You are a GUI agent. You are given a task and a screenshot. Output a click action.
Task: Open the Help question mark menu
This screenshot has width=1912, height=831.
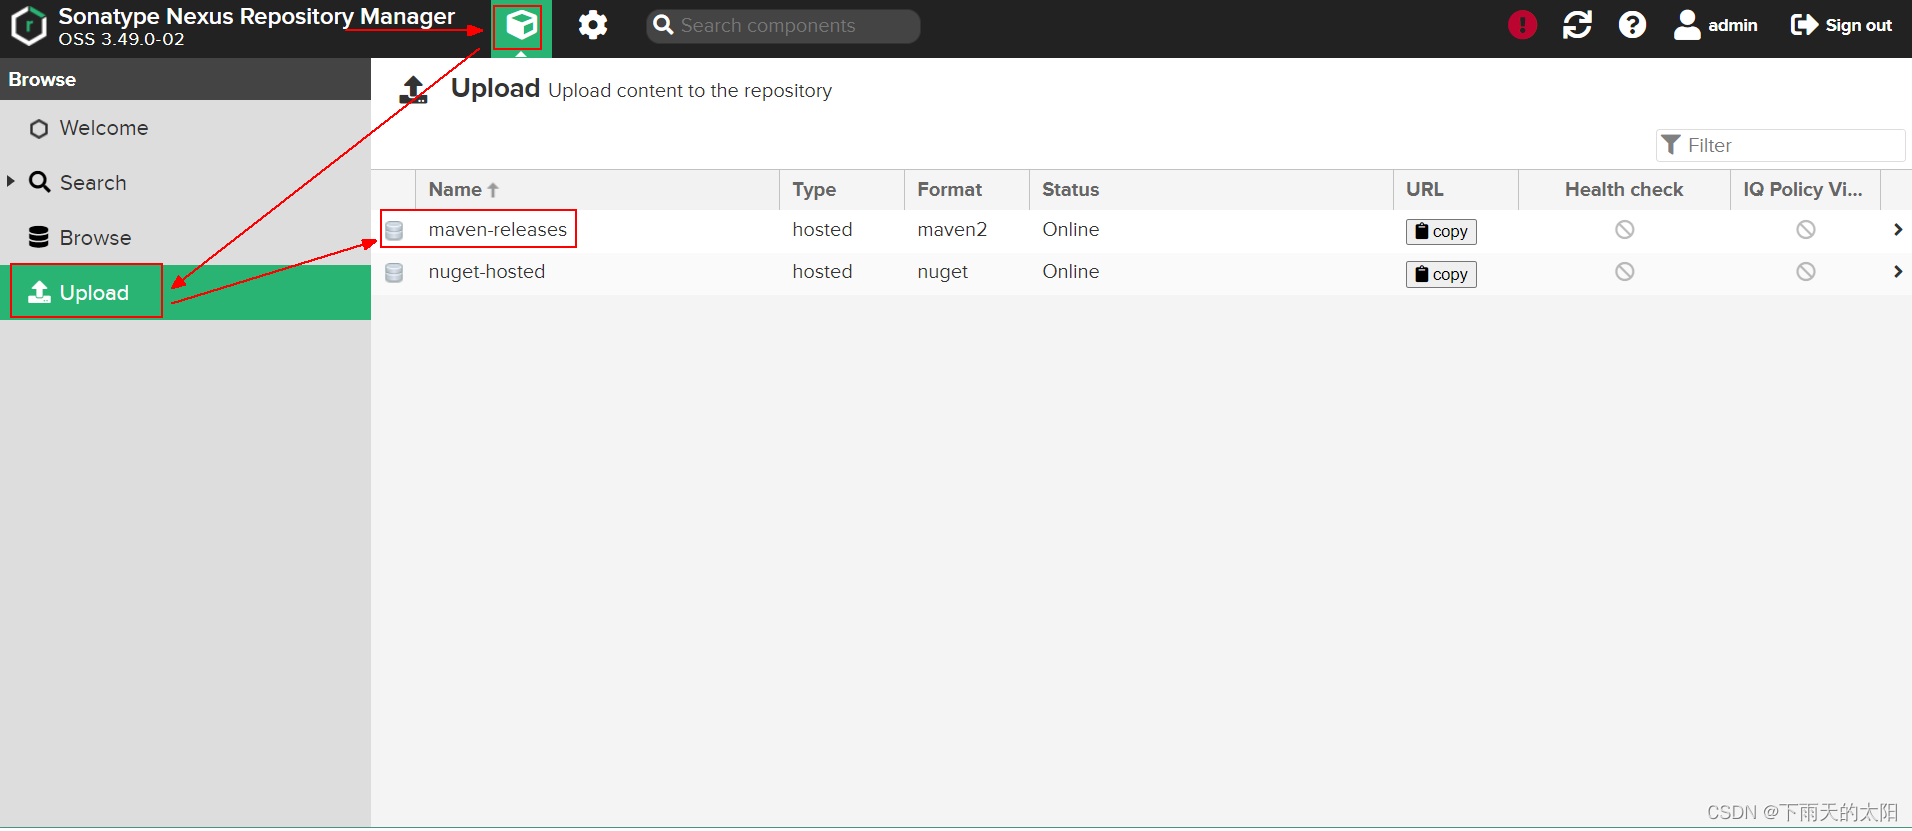[1632, 25]
